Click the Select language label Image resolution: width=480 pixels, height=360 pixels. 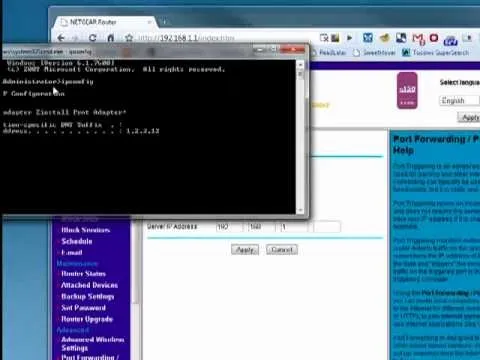coord(460,82)
